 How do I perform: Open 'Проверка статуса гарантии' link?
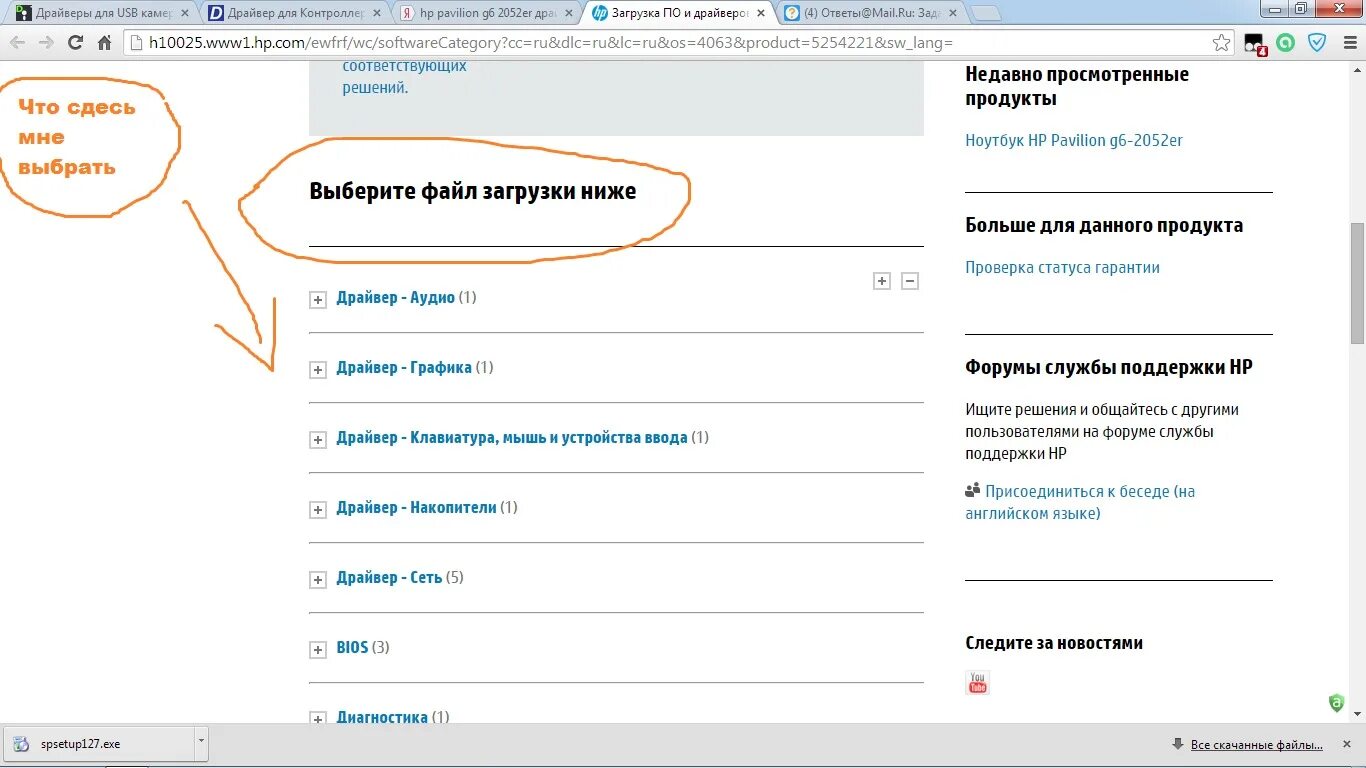[1062, 267]
